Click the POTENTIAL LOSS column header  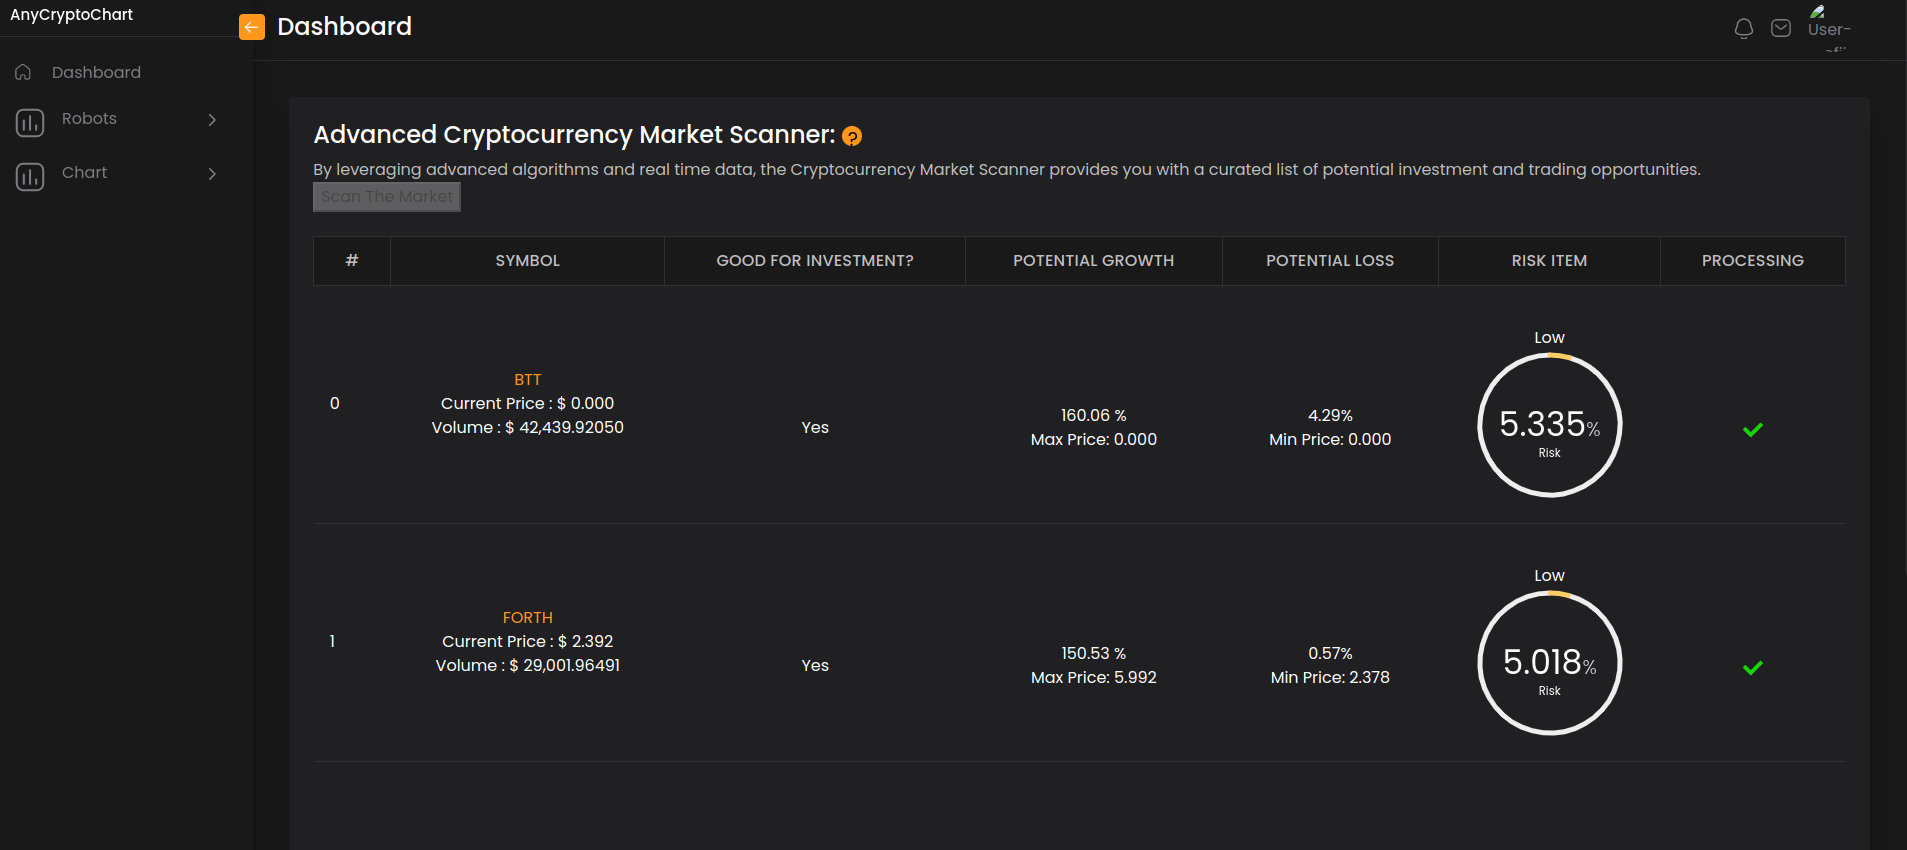click(x=1330, y=261)
